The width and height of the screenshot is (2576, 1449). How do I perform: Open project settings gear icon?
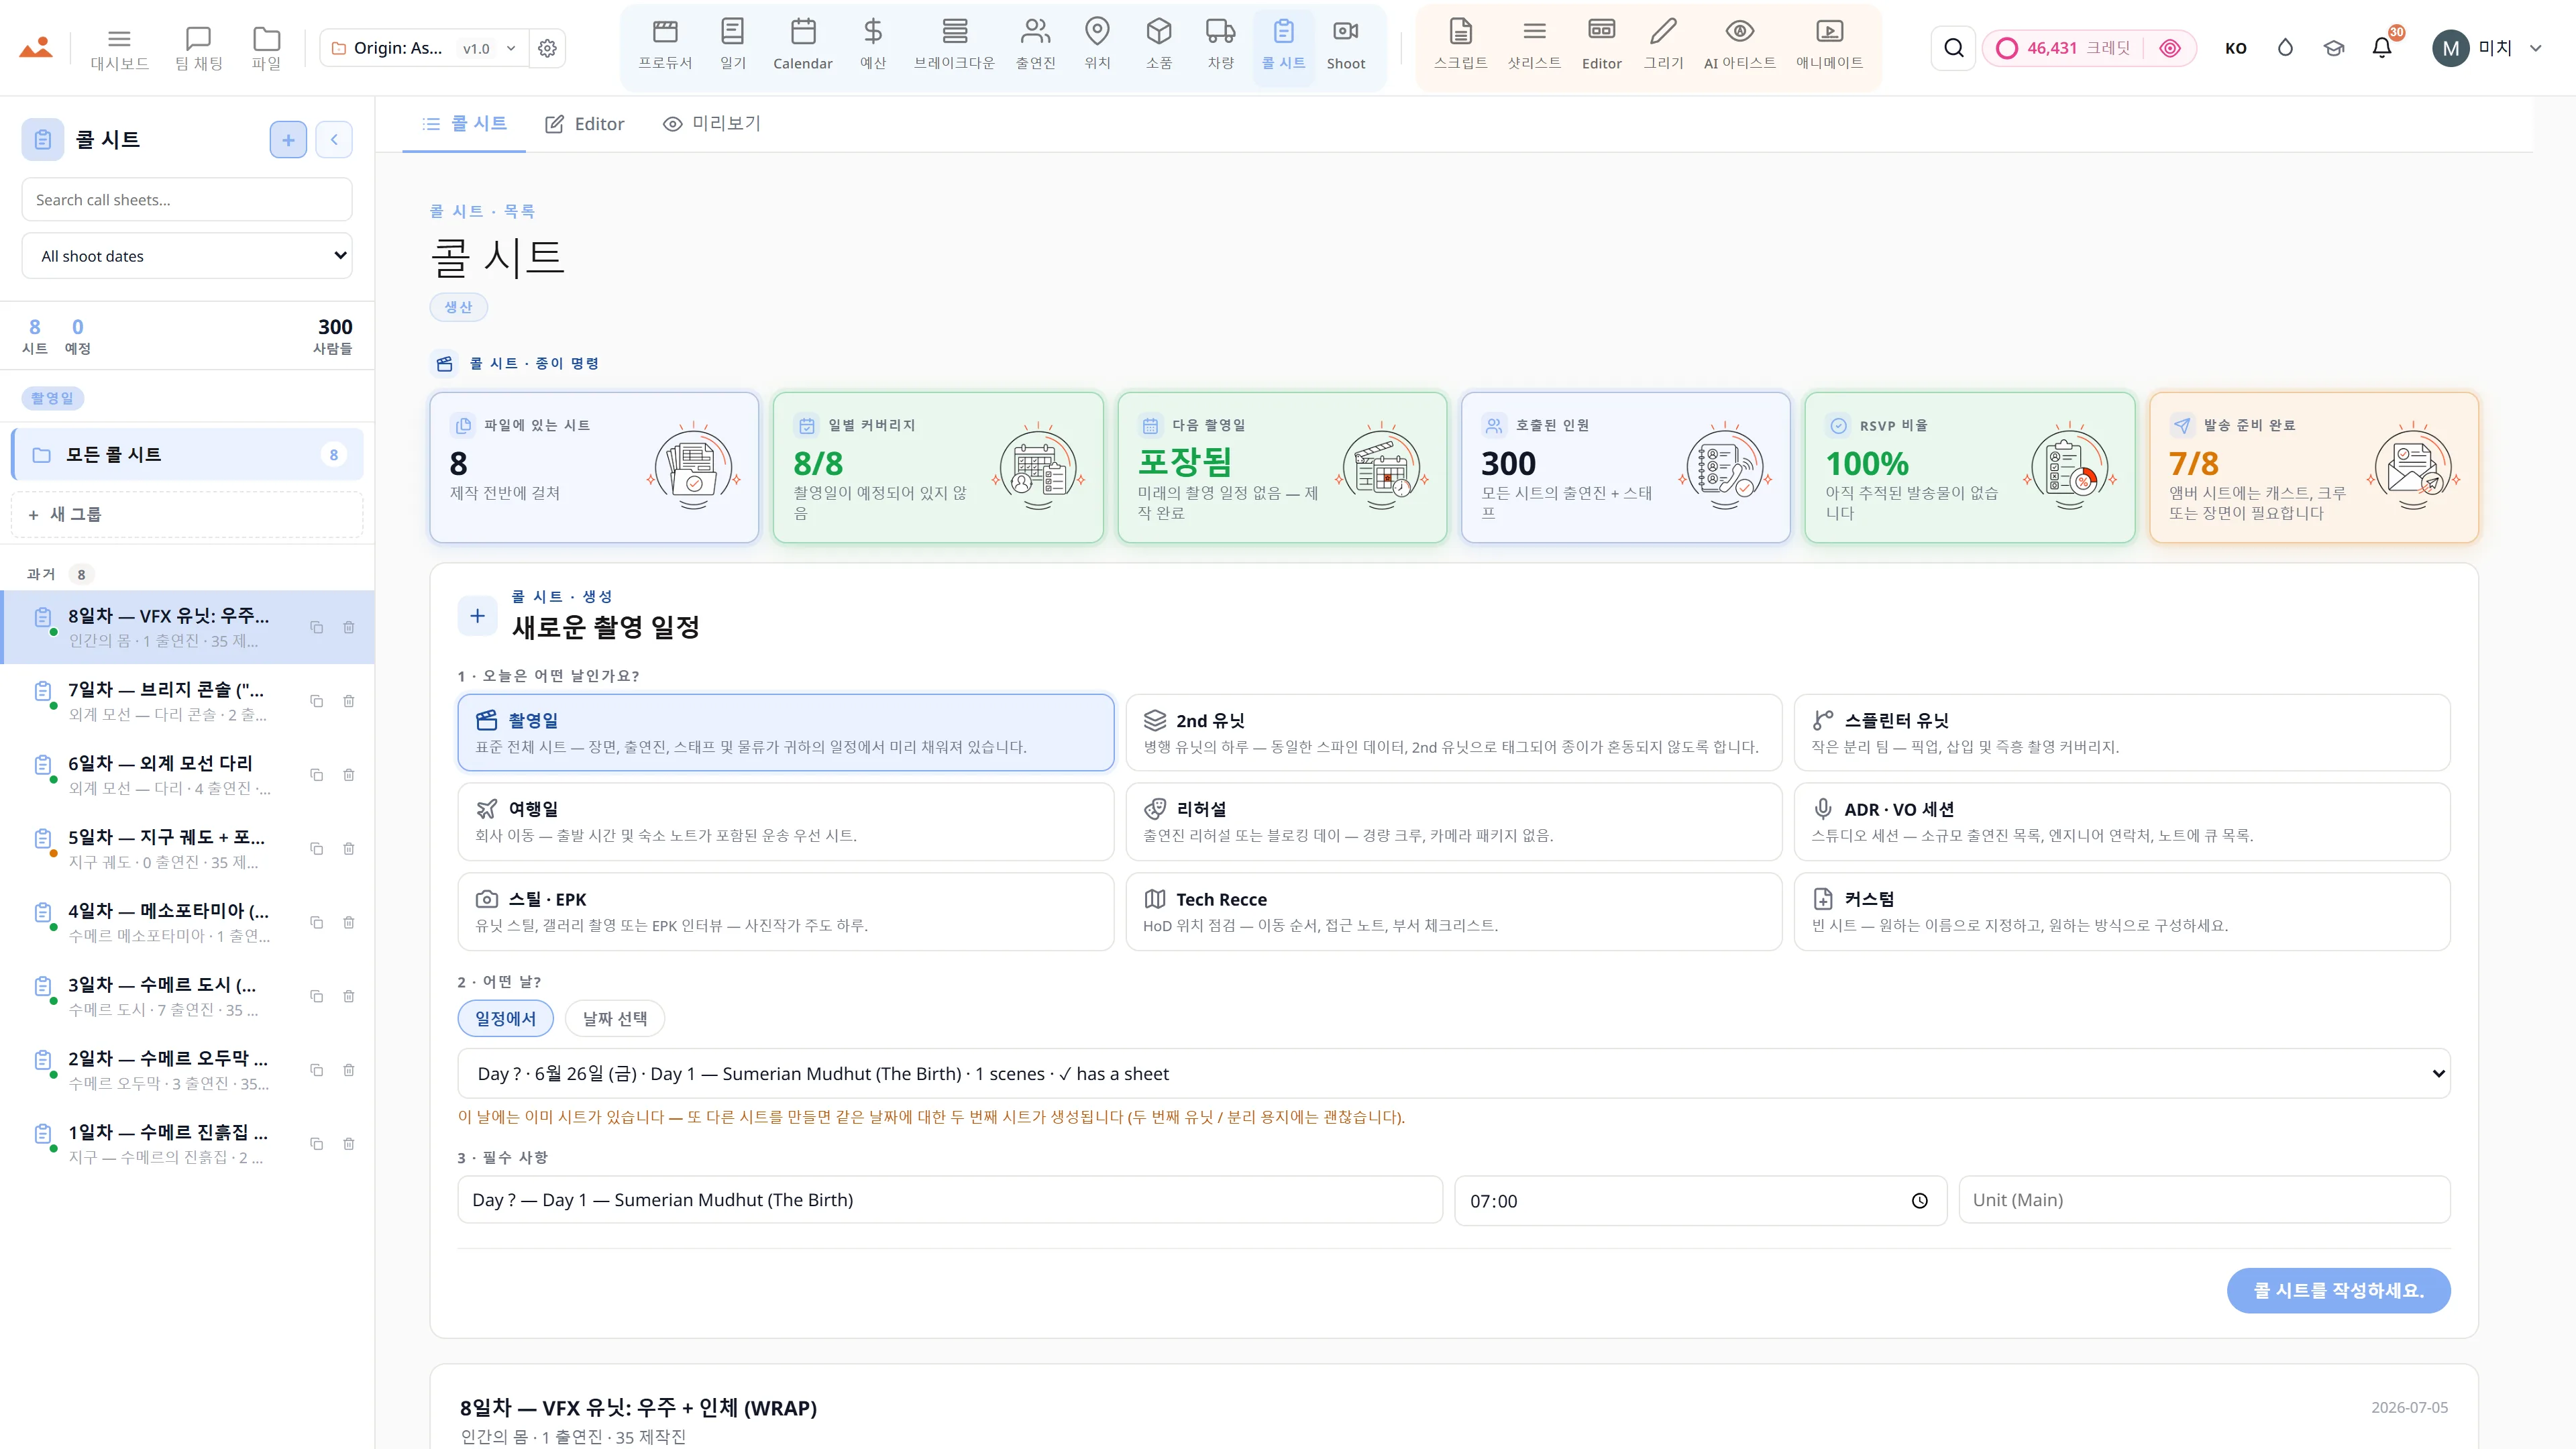[x=547, y=48]
